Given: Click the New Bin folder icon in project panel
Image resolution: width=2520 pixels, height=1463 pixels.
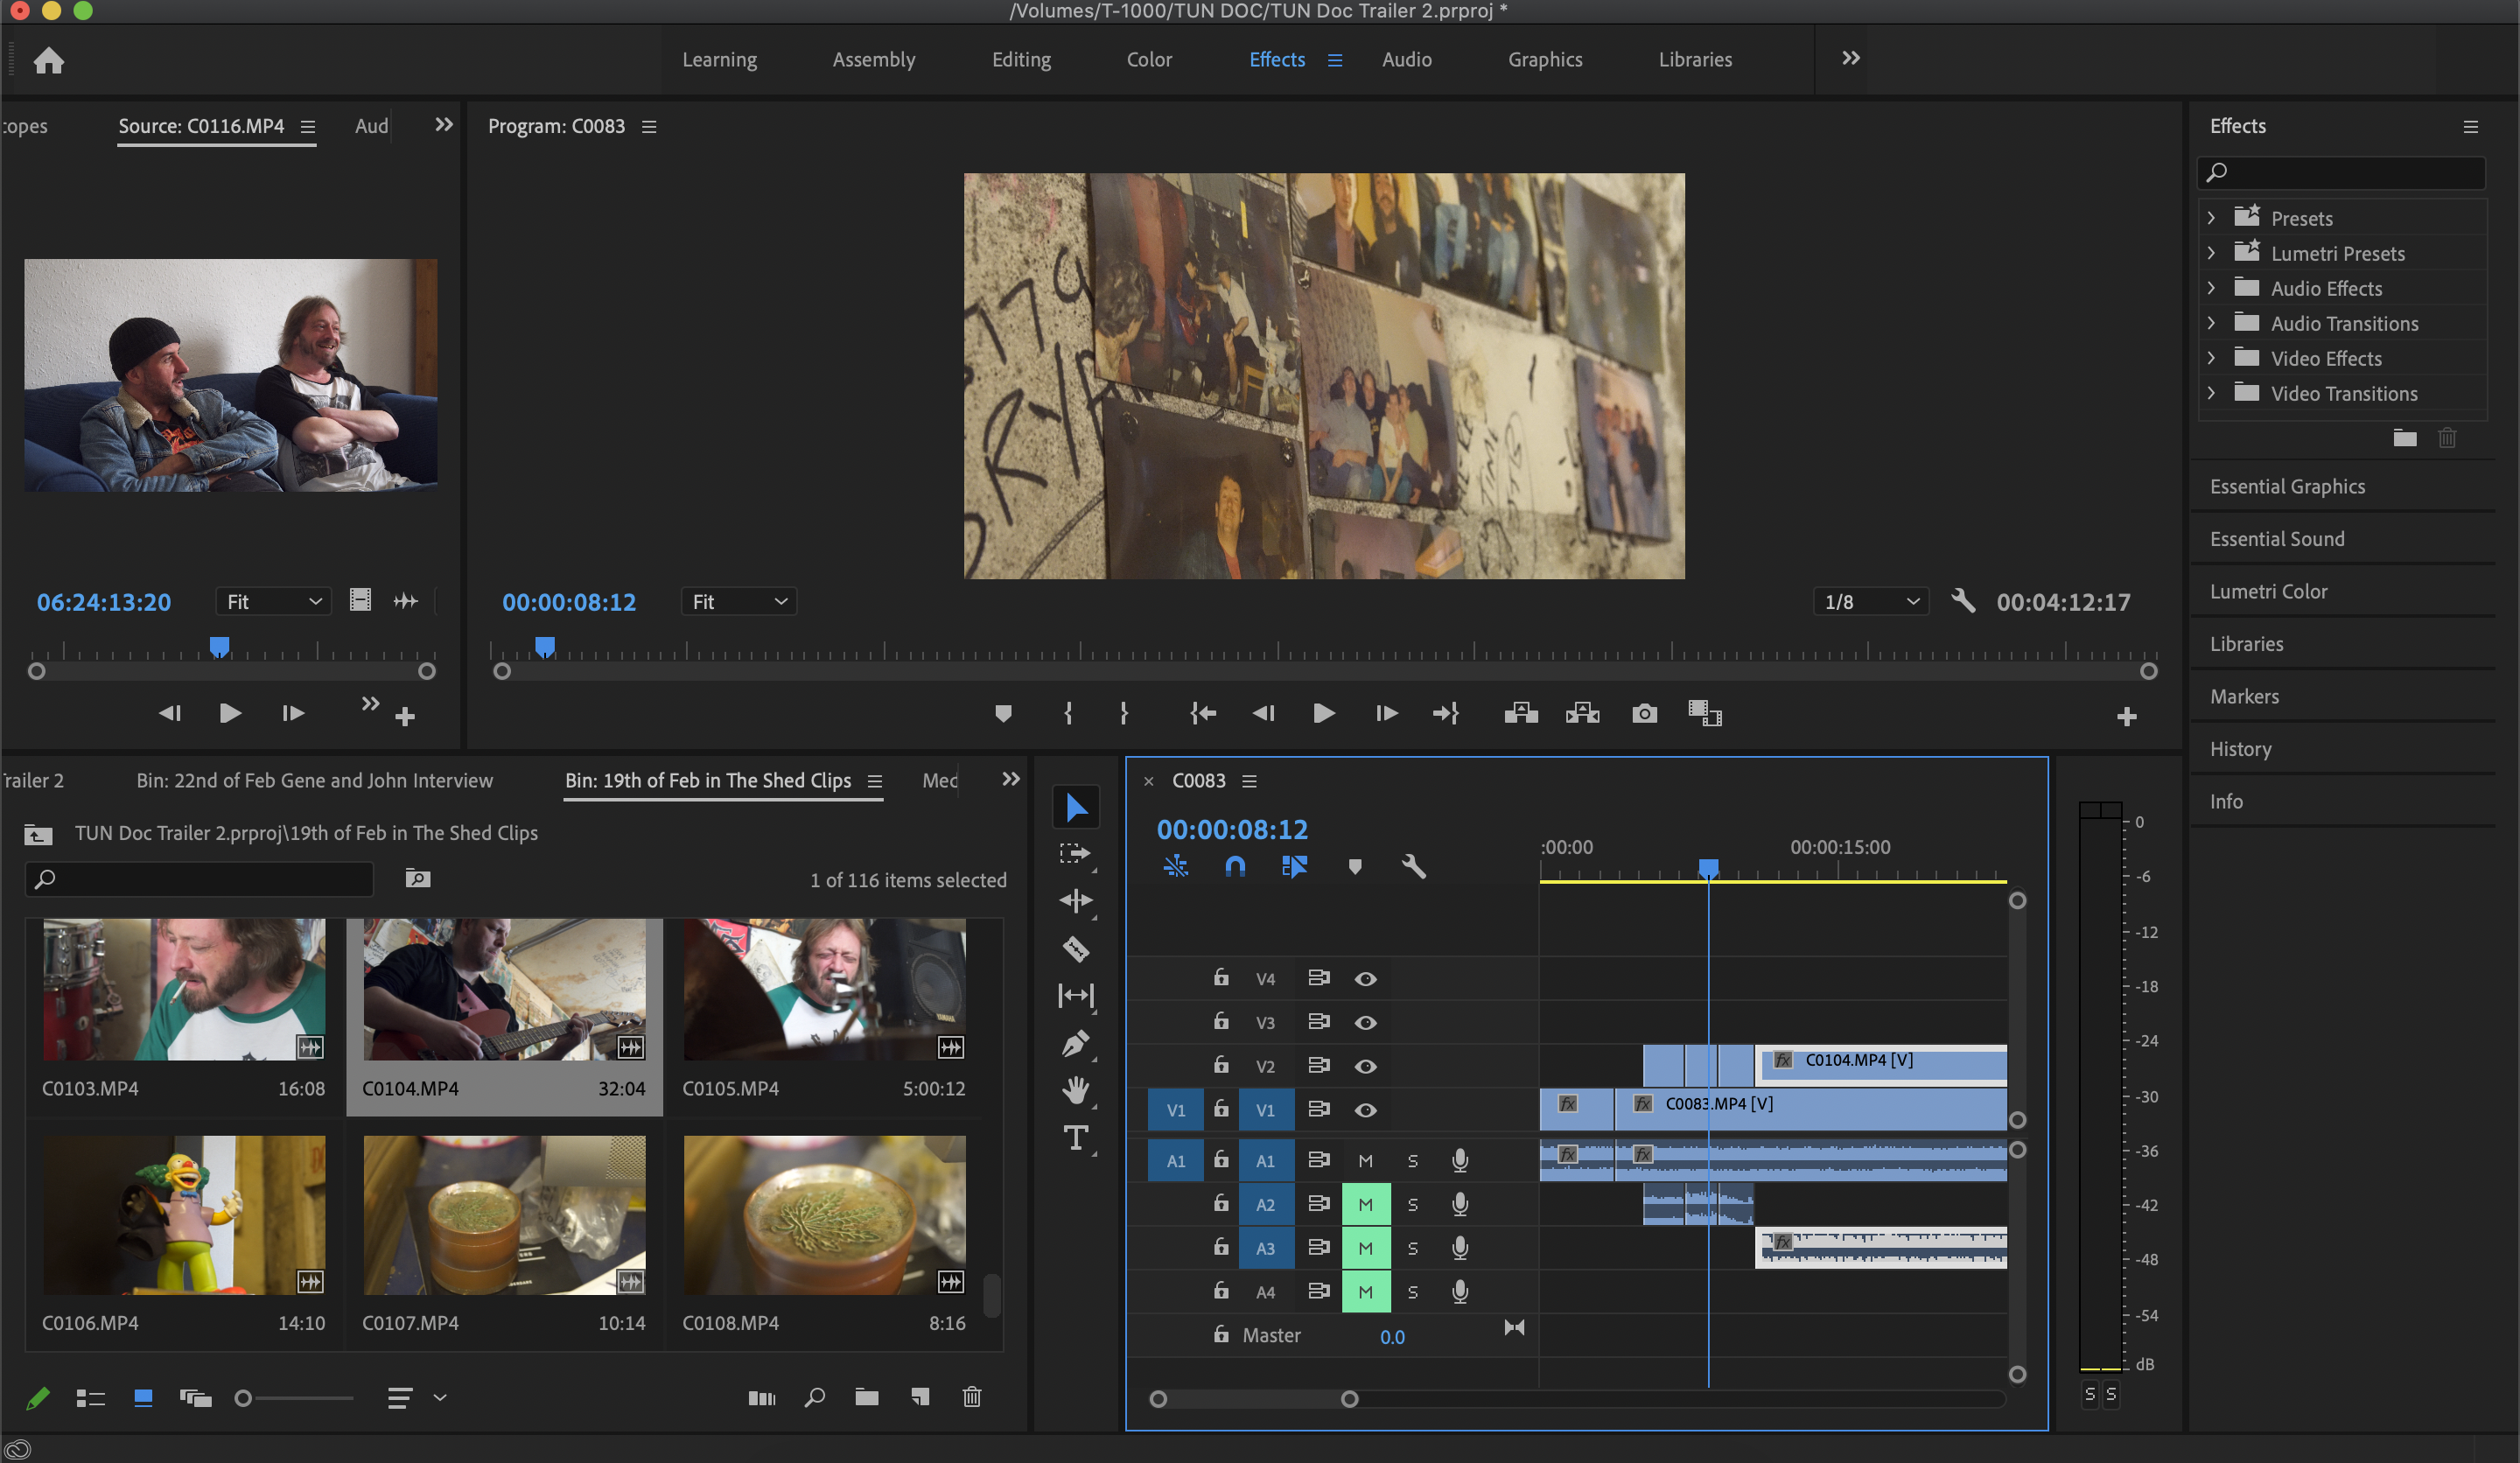Looking at the screenshot, I should pos(866,1397).
